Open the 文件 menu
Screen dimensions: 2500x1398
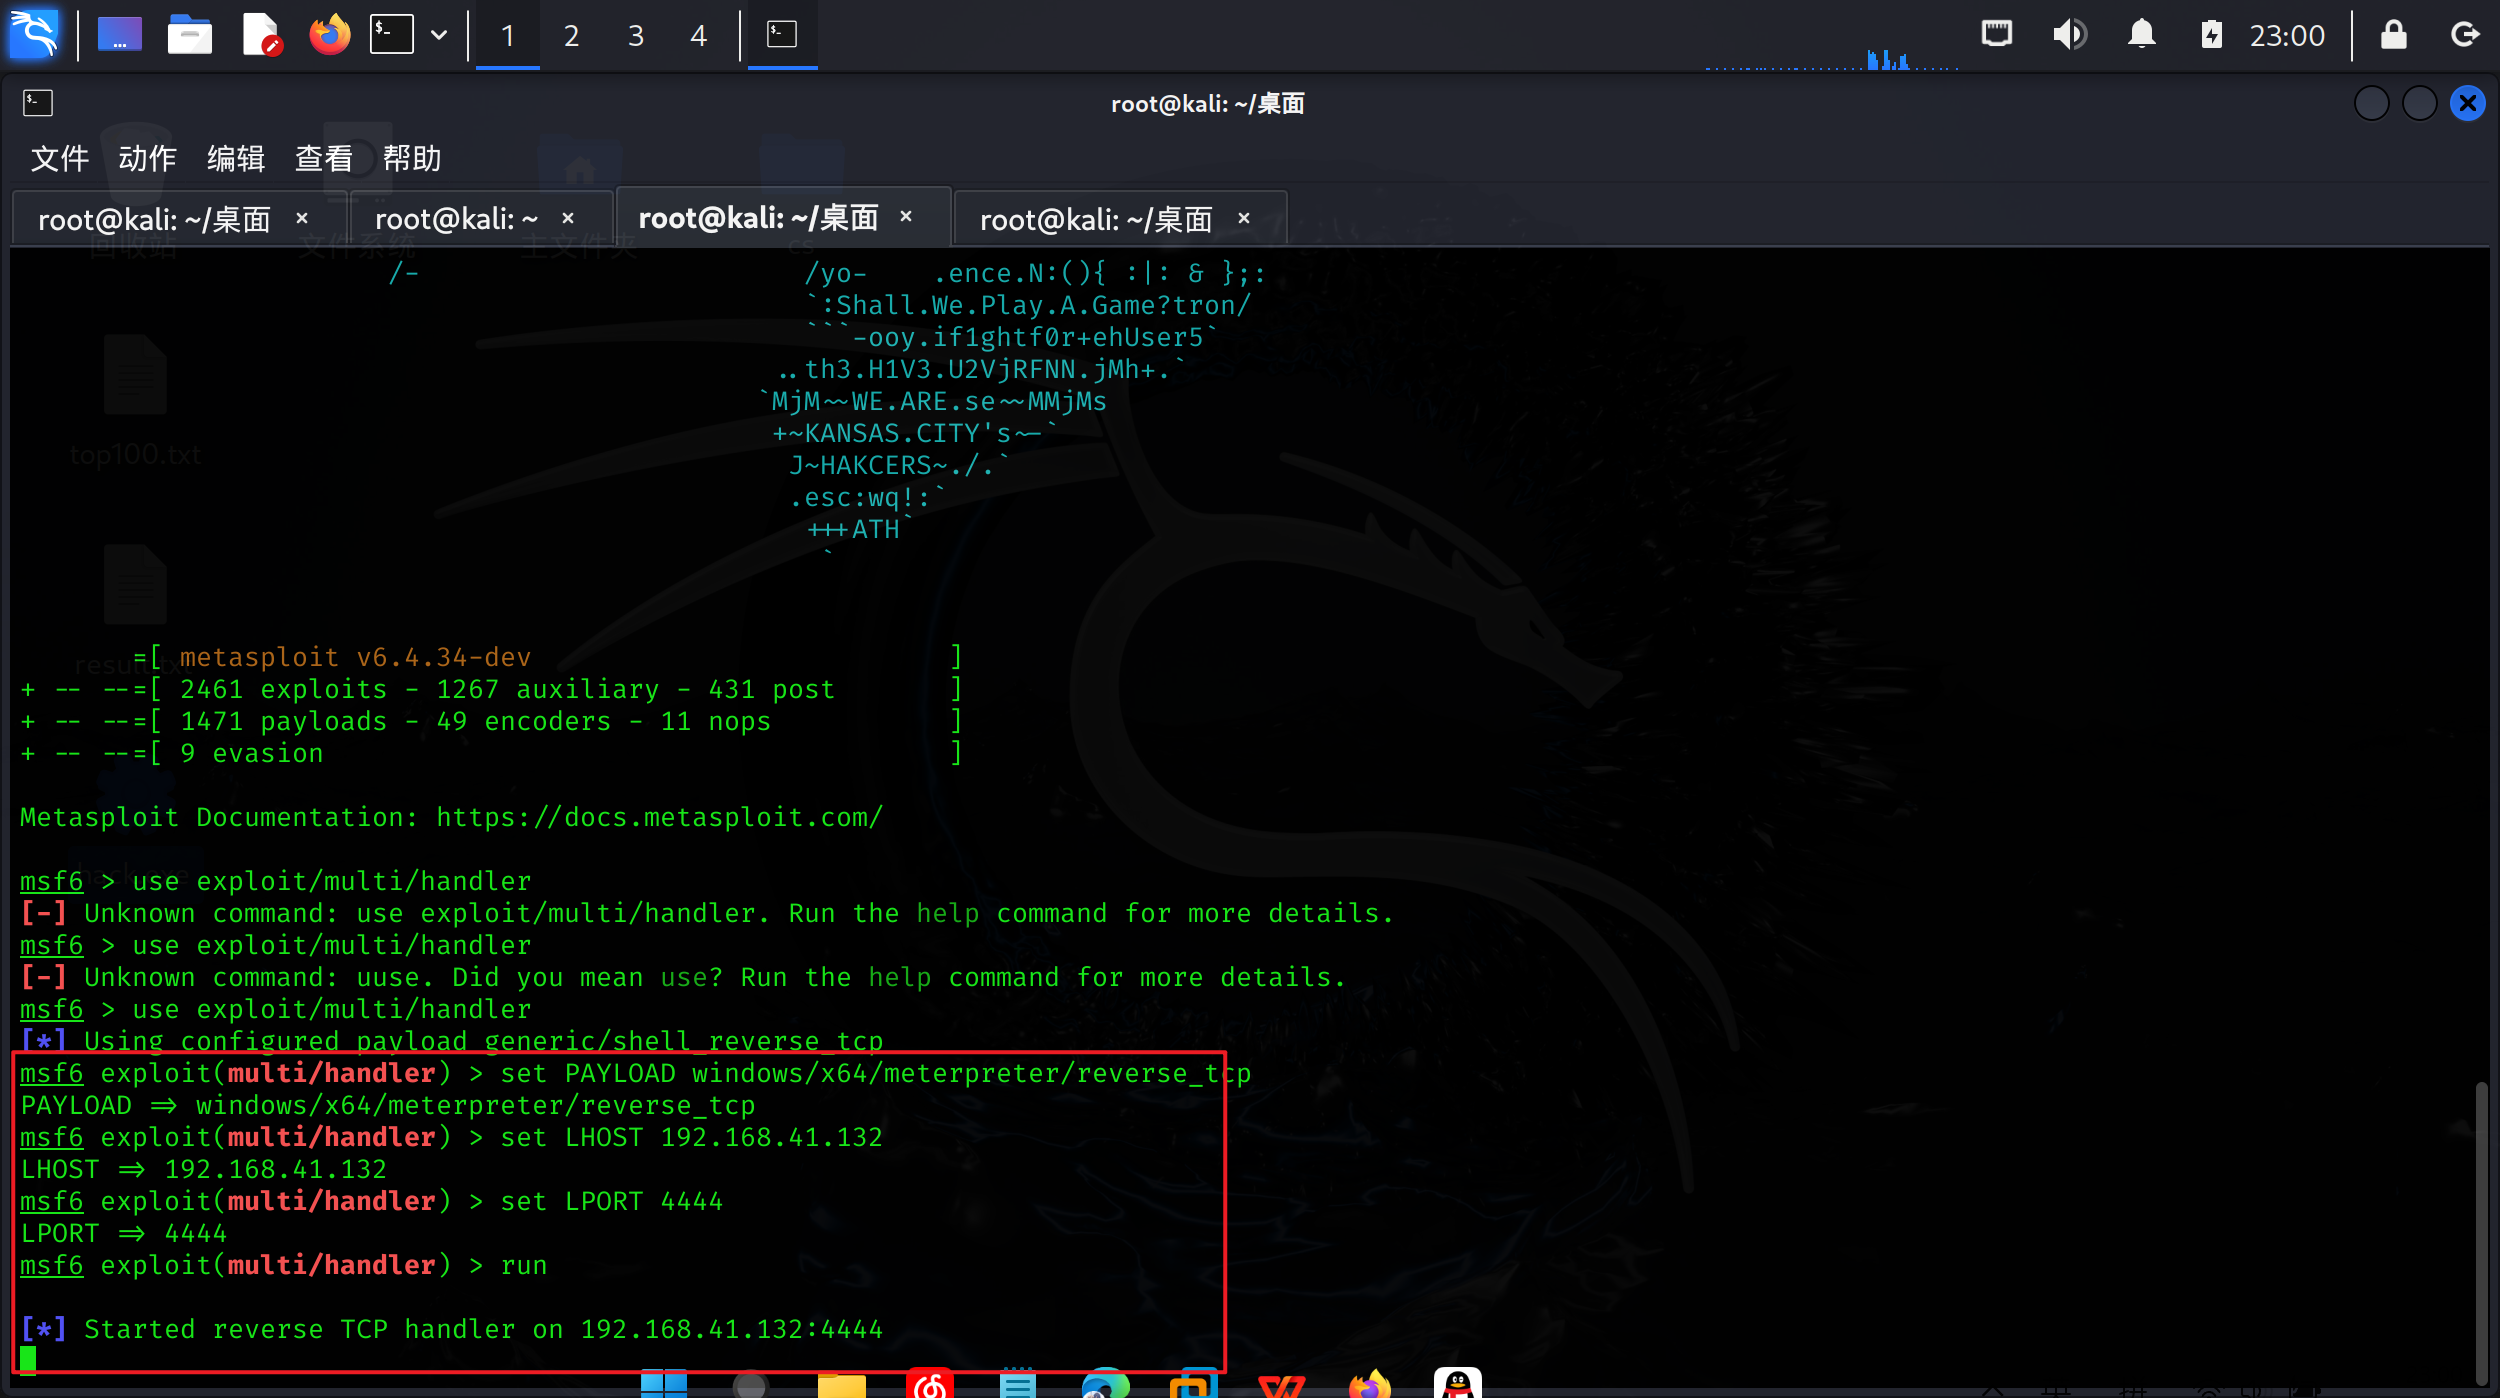coord(59,158)
